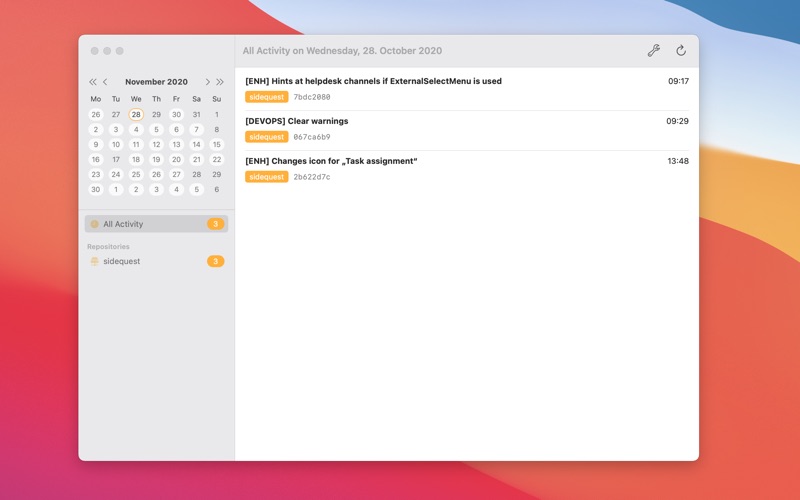Screen dimensions: 800x500
Task: Select calendar day 9
Action: tap(95, 144)
